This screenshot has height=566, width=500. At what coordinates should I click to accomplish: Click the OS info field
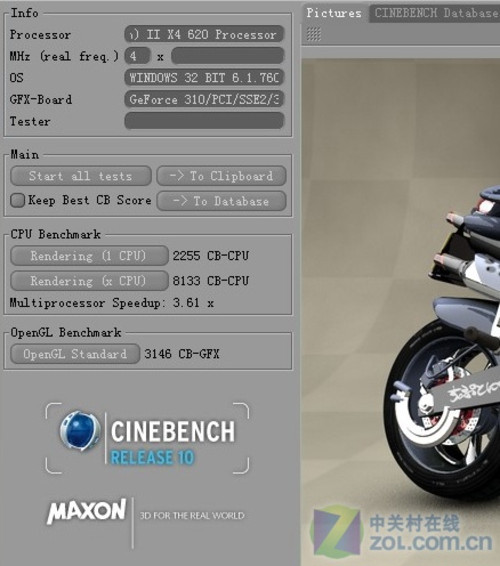coord(204,78)
